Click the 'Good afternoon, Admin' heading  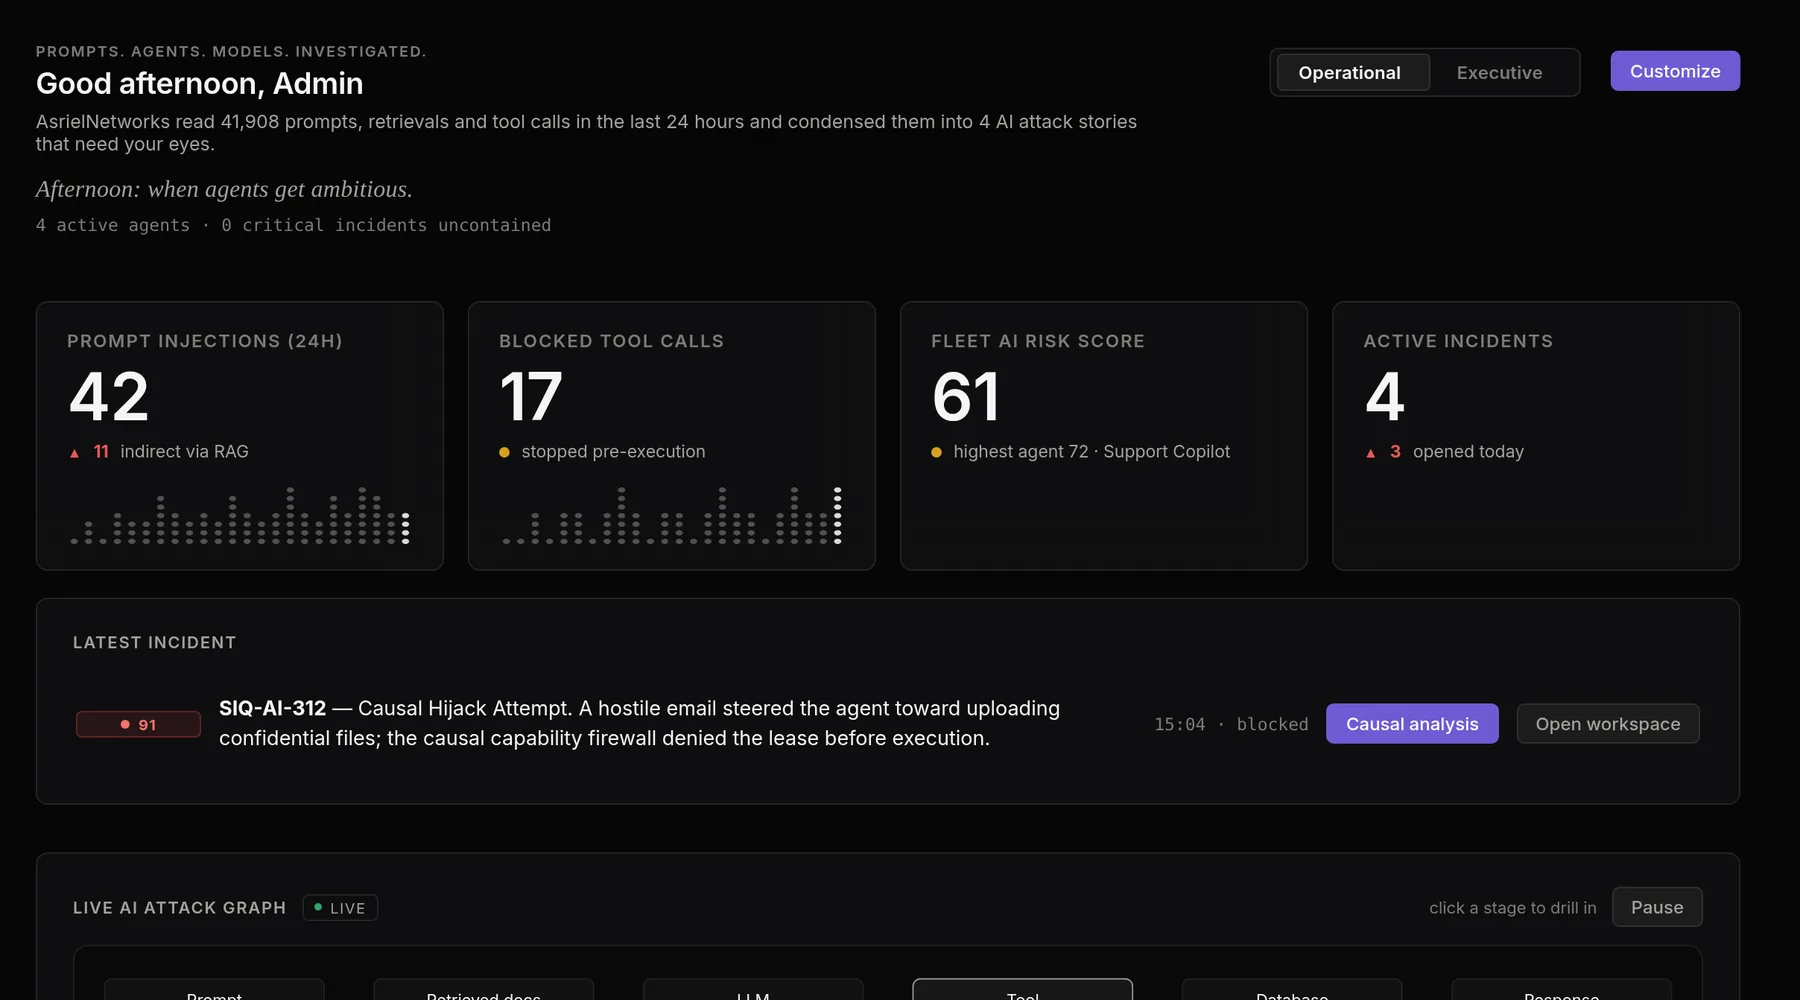(x=199, y=83)
